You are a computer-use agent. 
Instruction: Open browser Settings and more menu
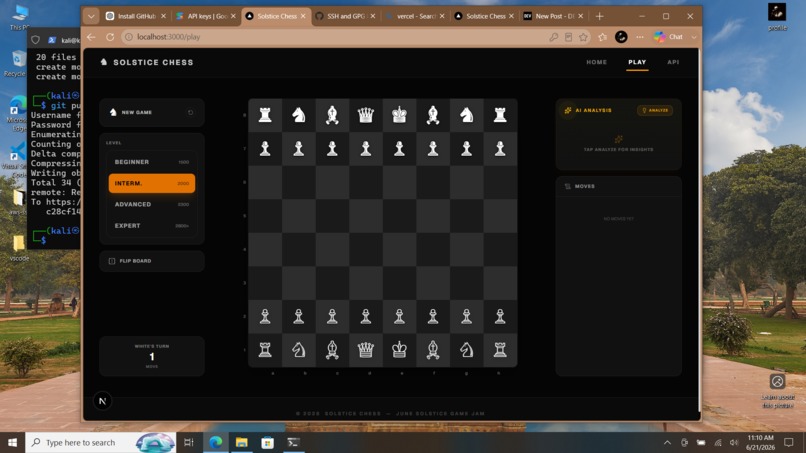coord(639,37)
